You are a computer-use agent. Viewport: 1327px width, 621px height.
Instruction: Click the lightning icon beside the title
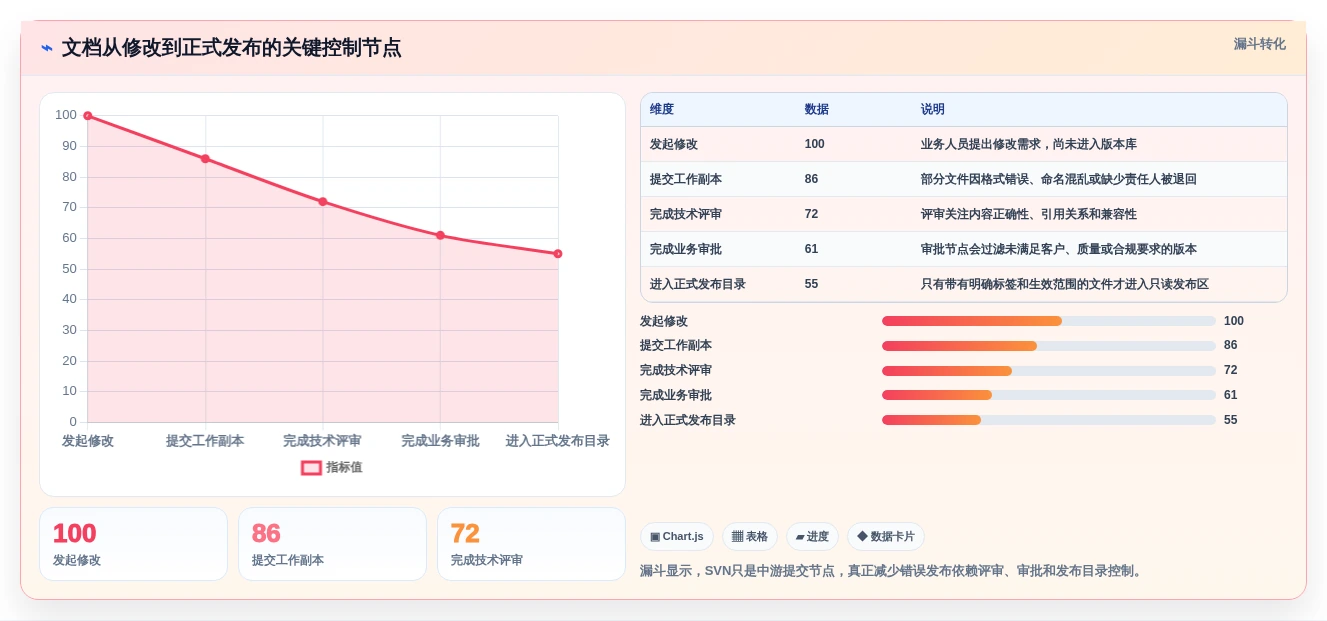(x=47, y=48)
